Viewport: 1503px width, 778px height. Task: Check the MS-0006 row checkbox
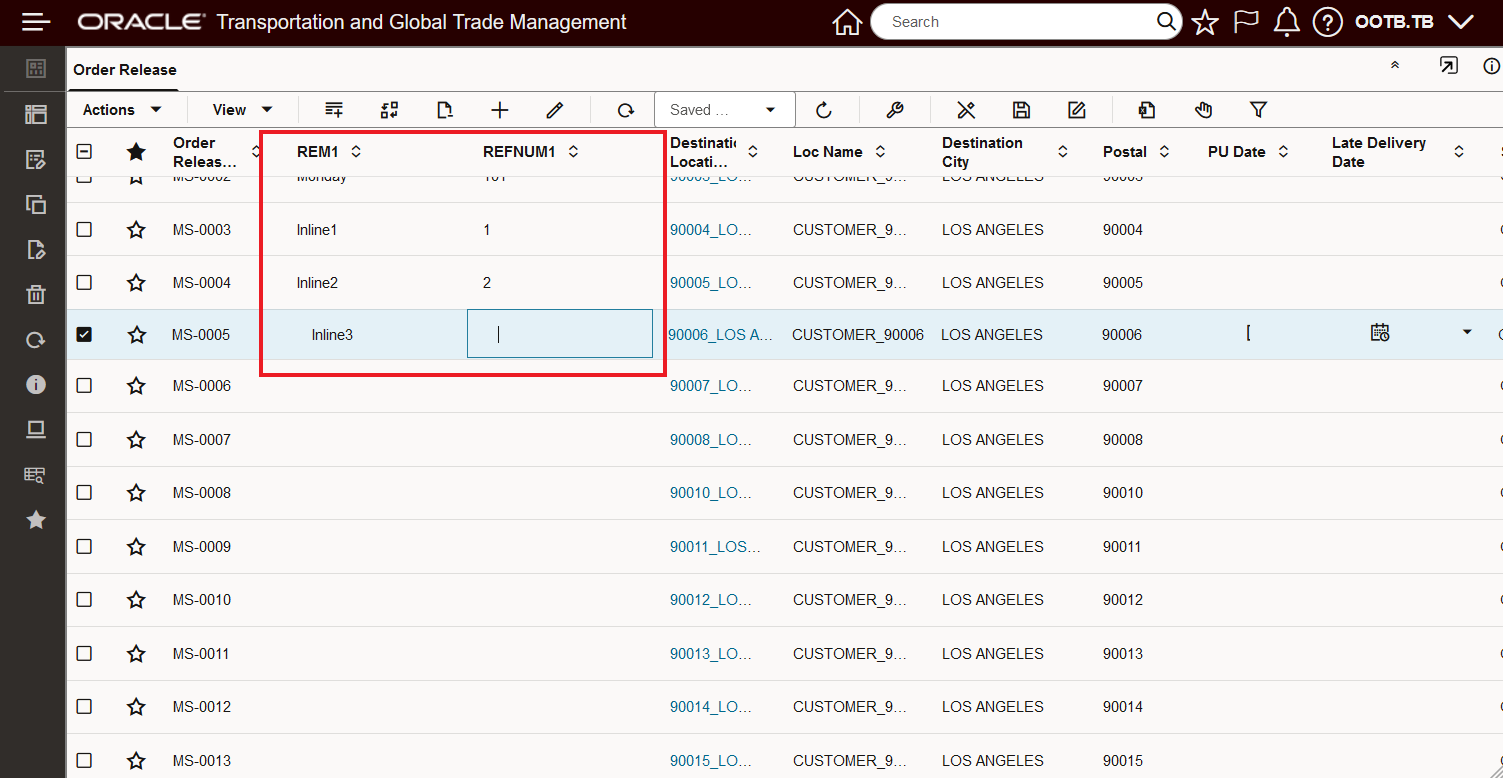pos(84,385)
